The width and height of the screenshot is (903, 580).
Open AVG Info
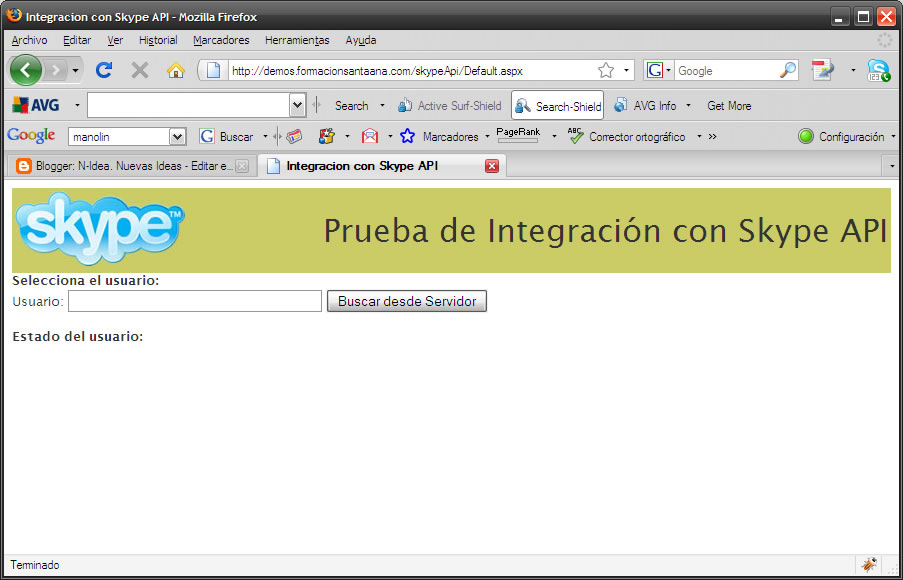pos(645,105)
